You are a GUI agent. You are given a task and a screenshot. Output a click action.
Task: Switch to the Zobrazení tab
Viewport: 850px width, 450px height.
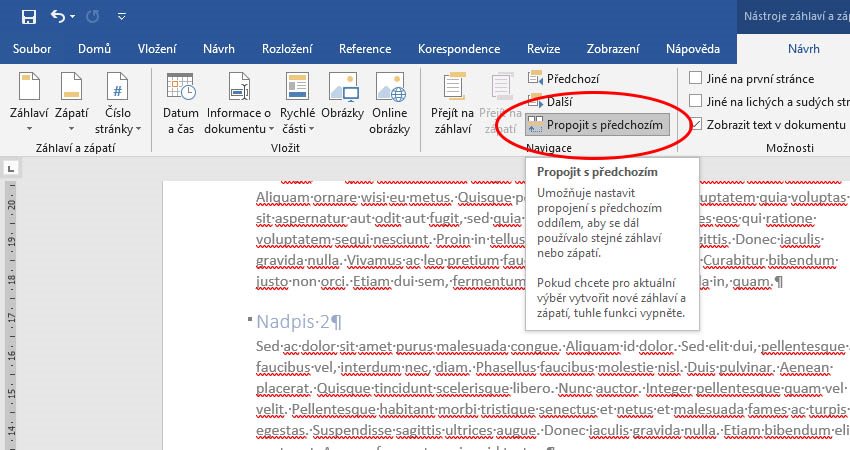tap(613, 49)
